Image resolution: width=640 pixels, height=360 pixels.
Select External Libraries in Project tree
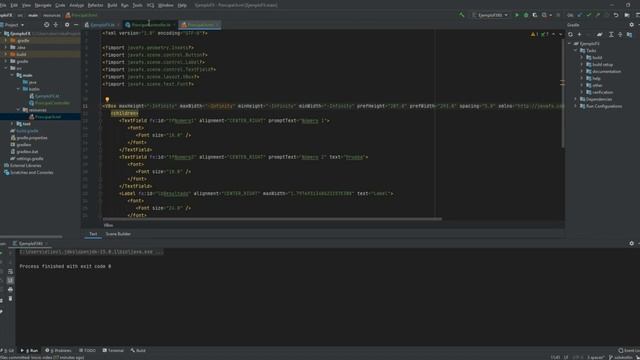22,165
